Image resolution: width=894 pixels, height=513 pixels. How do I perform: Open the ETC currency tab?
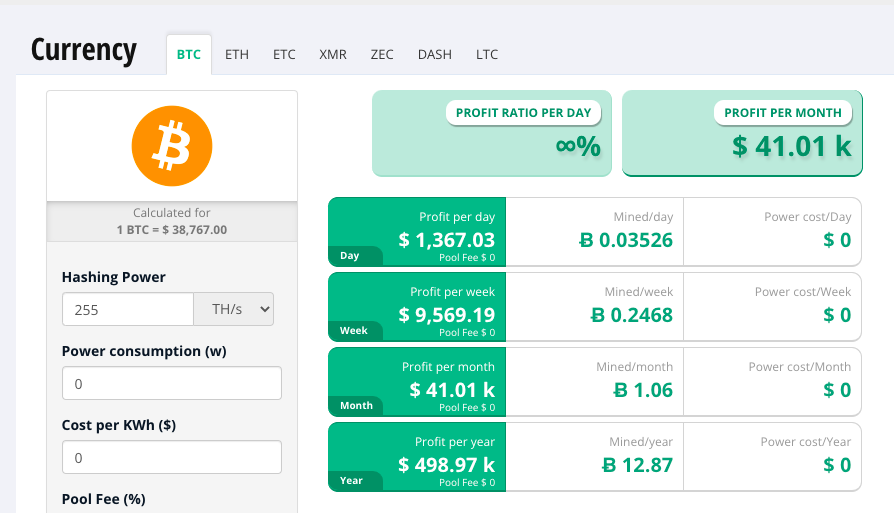coord(284,55)
